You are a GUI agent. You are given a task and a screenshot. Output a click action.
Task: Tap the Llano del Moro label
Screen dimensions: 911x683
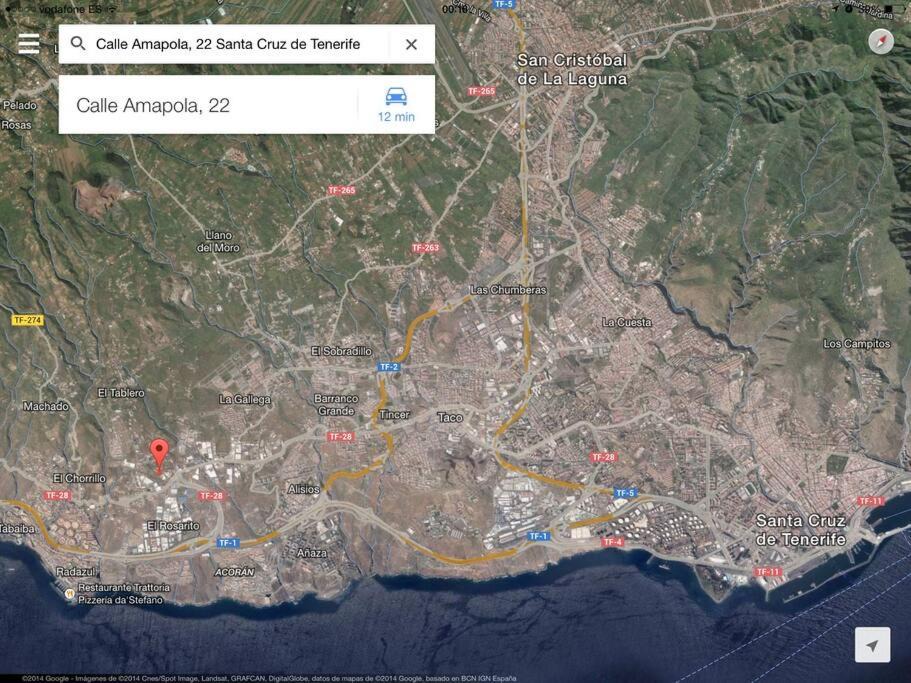pos(218,241)
